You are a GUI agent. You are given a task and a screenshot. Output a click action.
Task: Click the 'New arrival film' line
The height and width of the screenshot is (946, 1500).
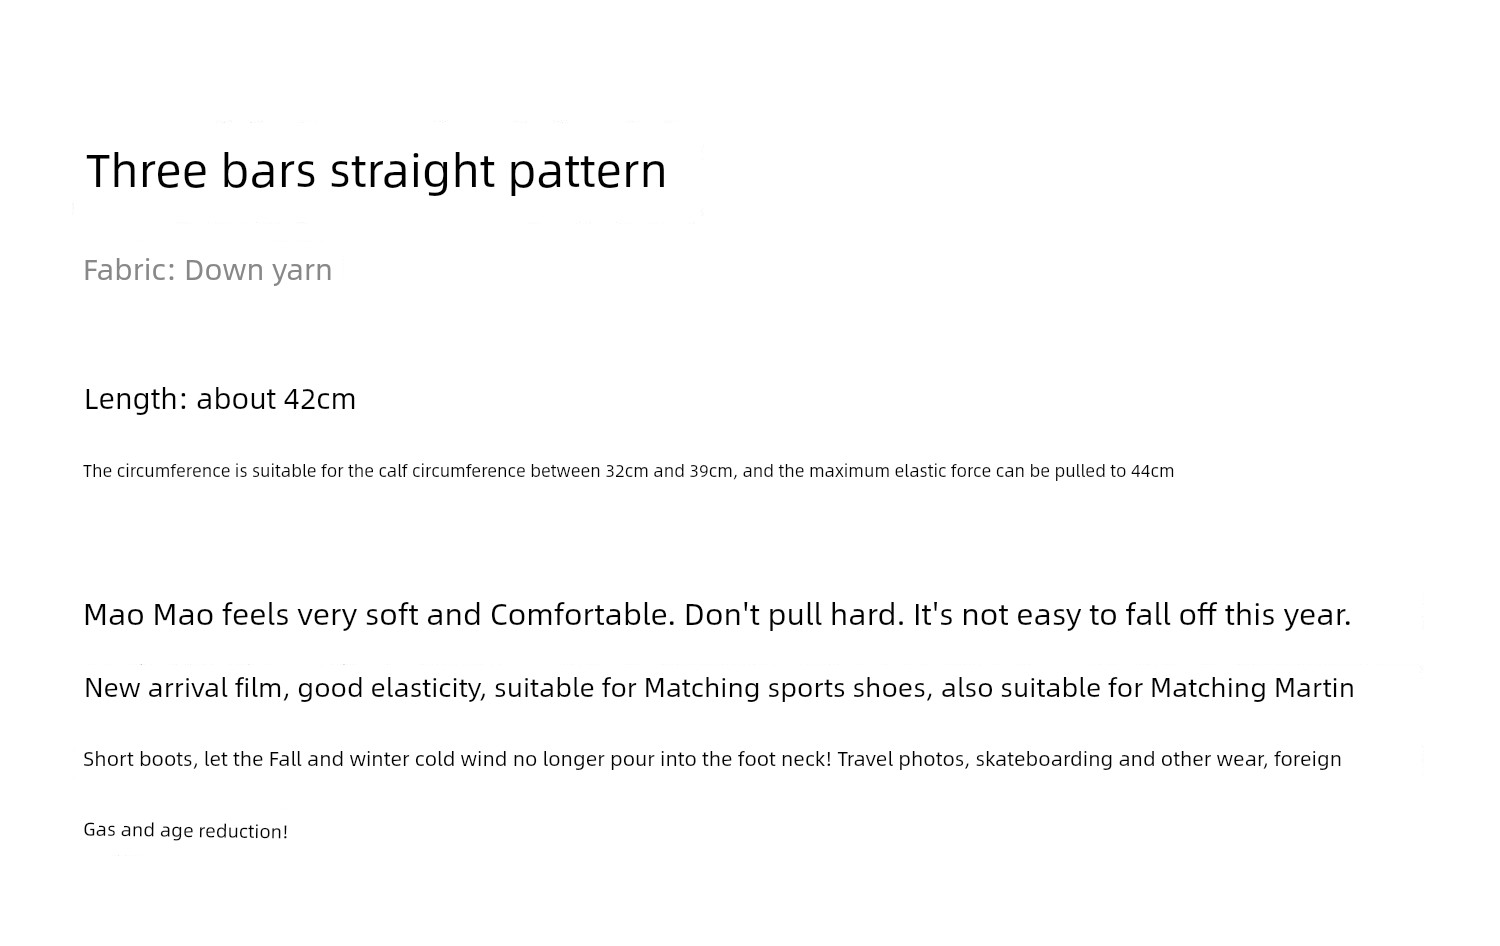(x=719, y=688)
